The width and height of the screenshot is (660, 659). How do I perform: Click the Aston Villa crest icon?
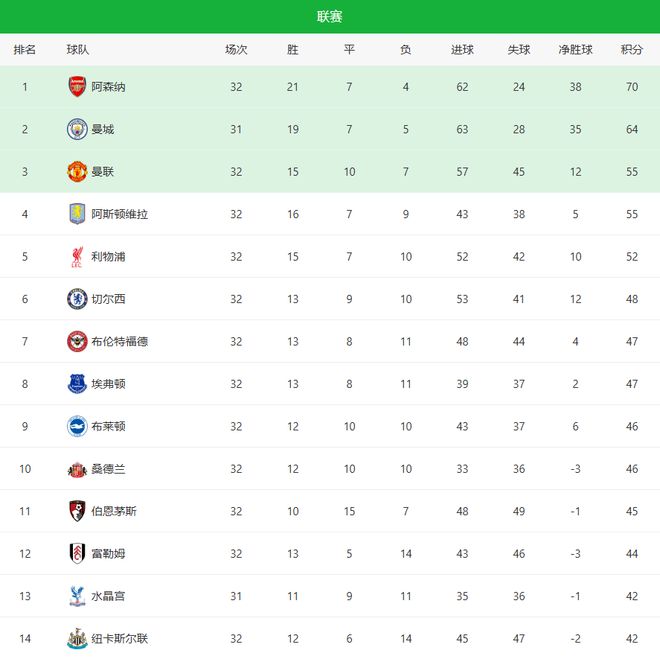coord(77,214)
